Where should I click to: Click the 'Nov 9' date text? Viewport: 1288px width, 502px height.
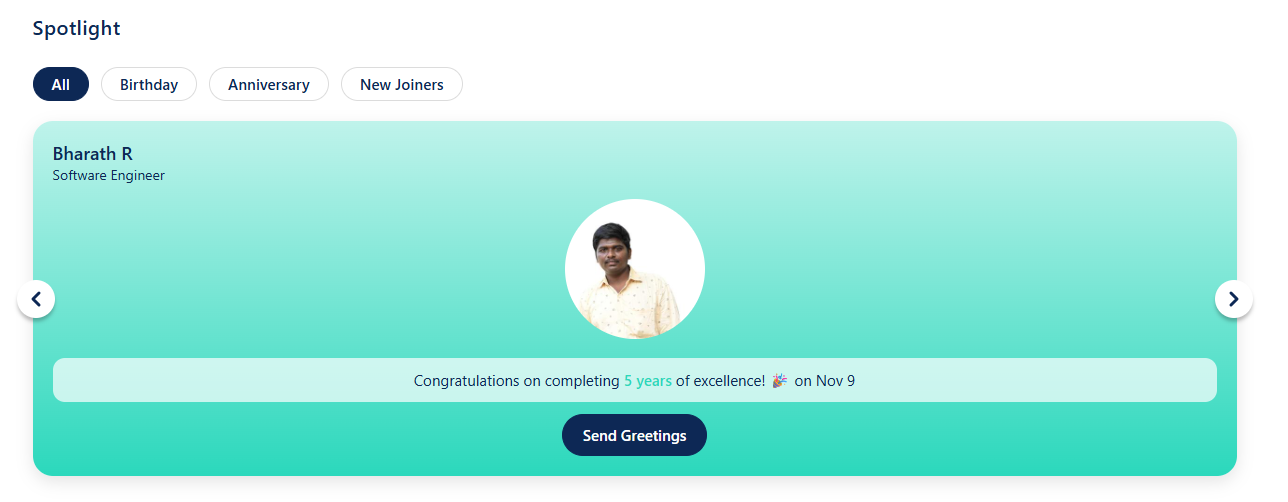(836, 381)
